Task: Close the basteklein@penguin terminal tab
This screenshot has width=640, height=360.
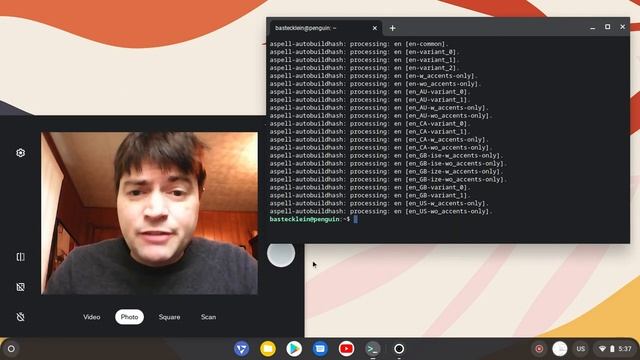Action: pos(375,28)
